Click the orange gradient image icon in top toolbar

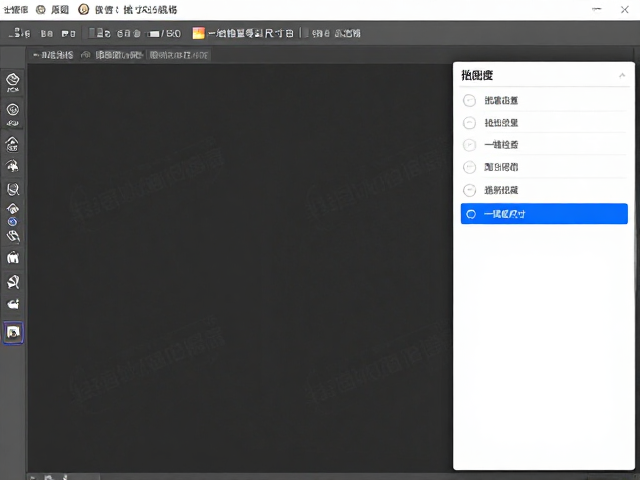tap(198, 33)
